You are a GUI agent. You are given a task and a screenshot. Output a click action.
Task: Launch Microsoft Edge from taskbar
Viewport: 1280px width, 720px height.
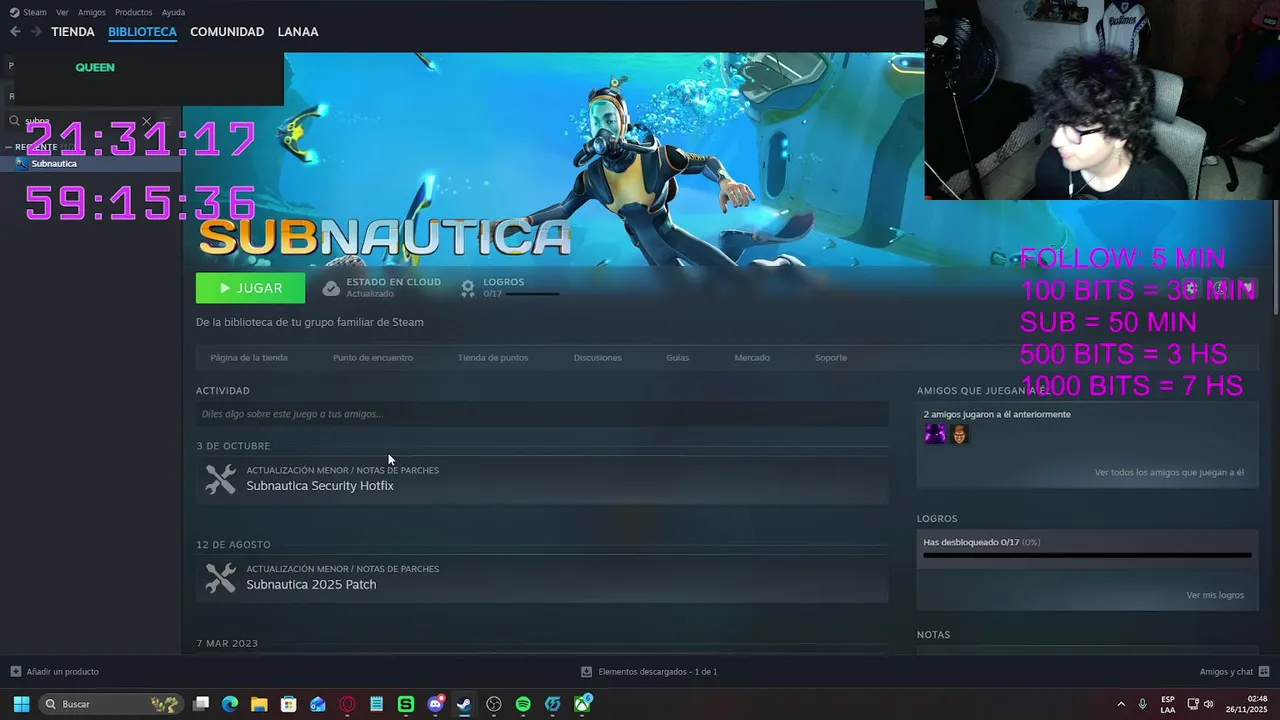click(230, 704)
